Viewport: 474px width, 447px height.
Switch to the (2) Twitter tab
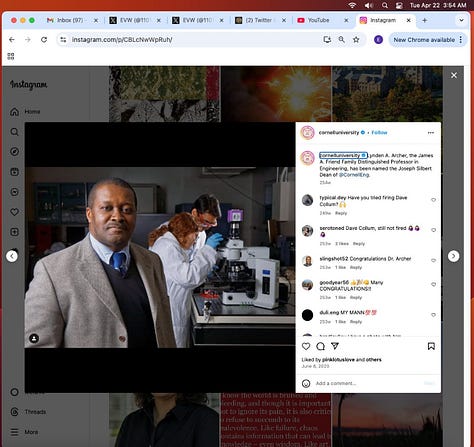coord(260,20)
